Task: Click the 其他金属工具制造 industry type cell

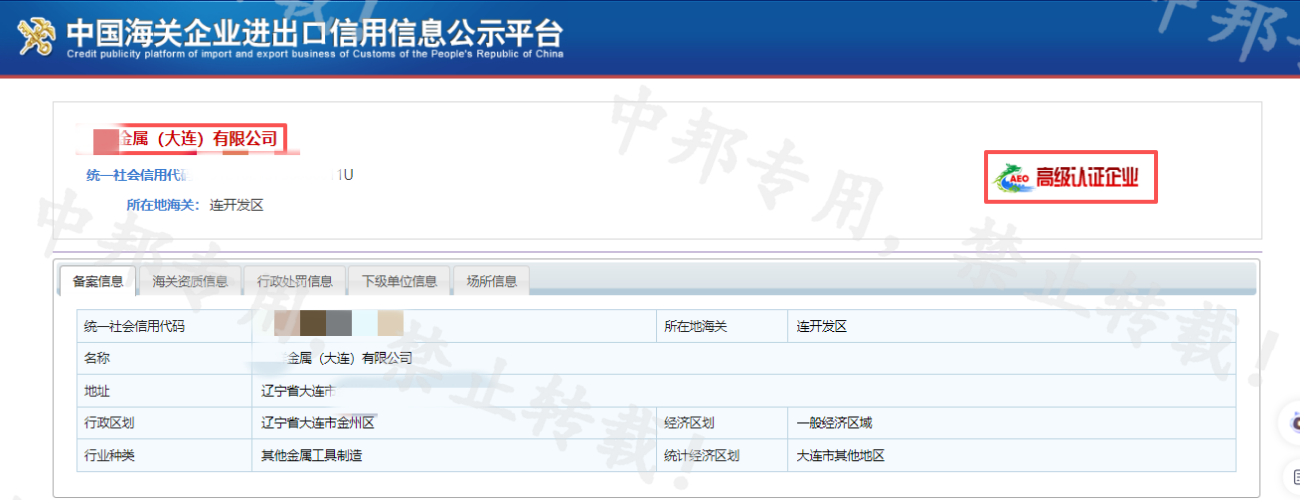Action: [311, 455]
